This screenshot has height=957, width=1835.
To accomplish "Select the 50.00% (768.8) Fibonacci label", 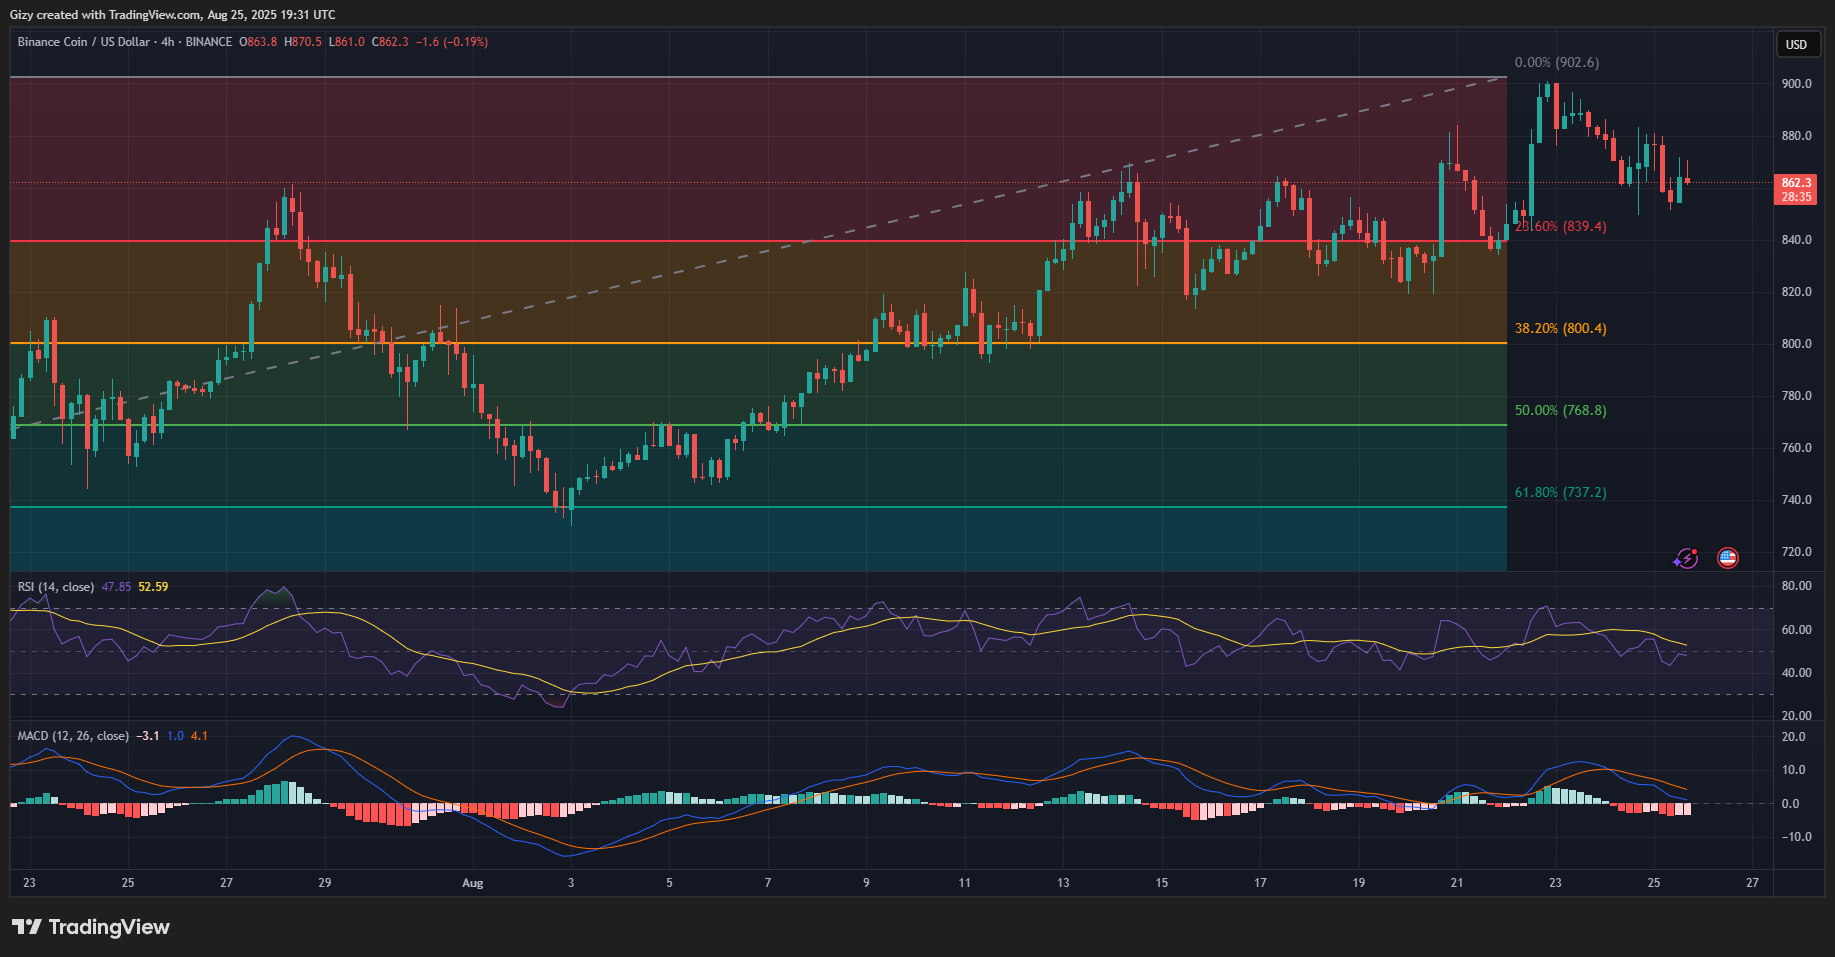I will click(1560, 410).
